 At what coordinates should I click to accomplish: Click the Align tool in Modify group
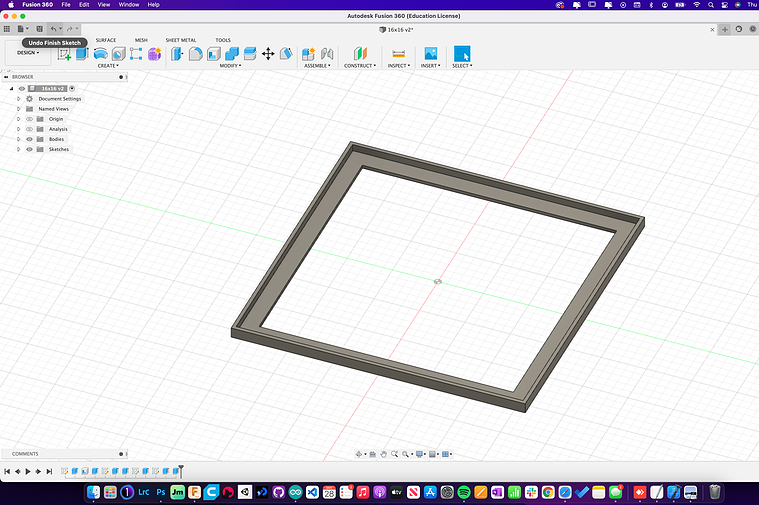[x=286, y=54]
